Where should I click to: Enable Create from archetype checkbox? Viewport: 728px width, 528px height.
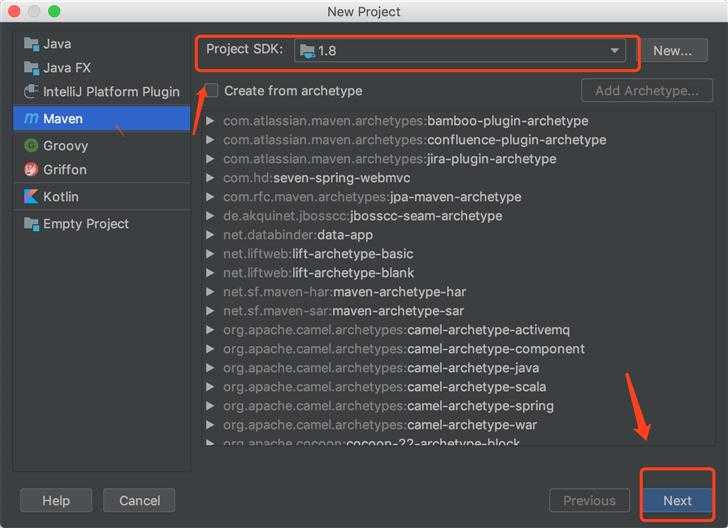click(x=211, y=90)
